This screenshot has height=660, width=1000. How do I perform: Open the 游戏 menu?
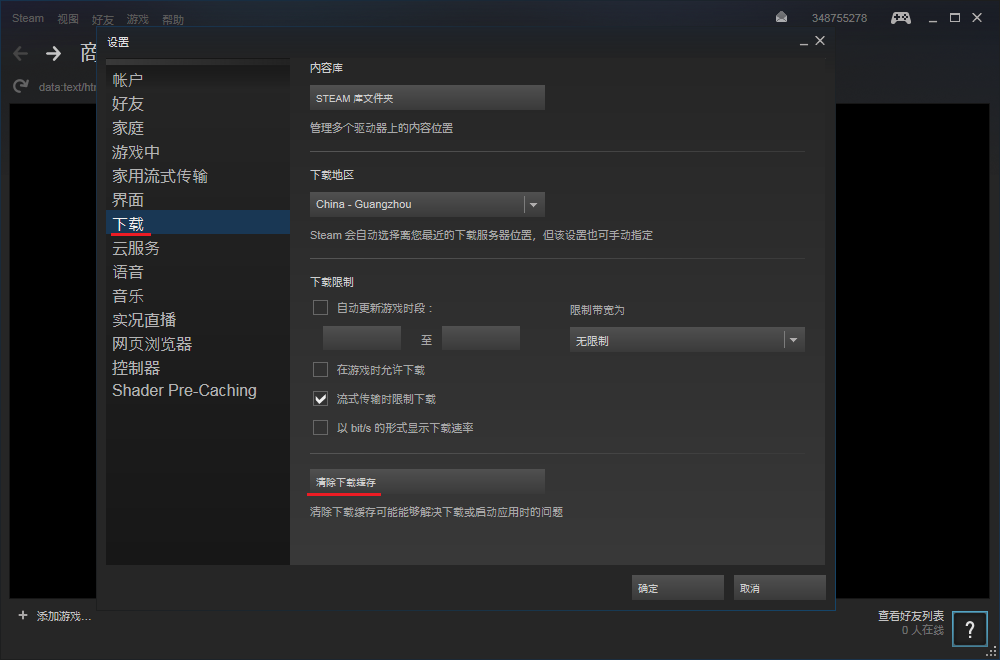pyautogui.click(x=137, y=20)
